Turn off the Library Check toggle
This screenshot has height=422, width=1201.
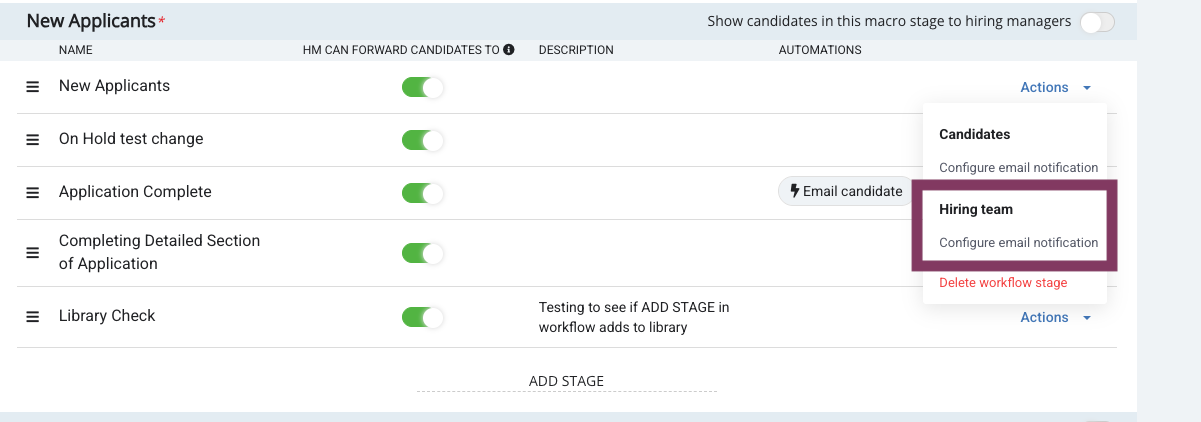(422, 317)
